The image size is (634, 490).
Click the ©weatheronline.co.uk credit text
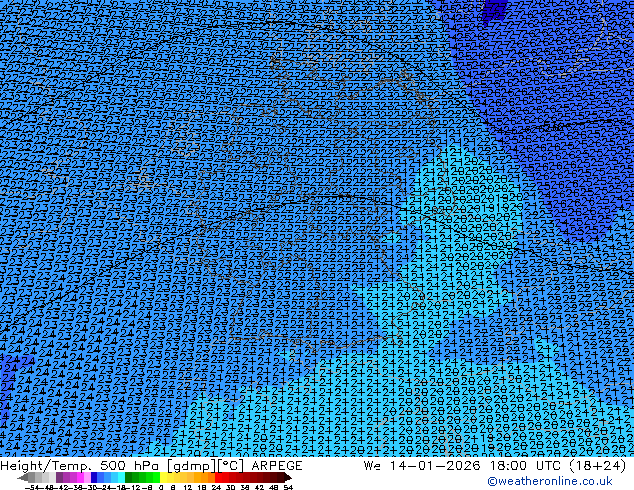(x=550, y=481)
